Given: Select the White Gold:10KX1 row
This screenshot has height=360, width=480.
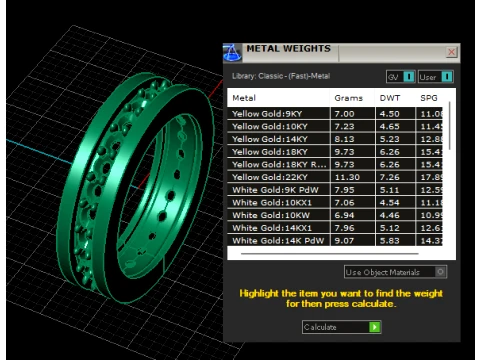Looking at the screenshot, I should [335, 202].
